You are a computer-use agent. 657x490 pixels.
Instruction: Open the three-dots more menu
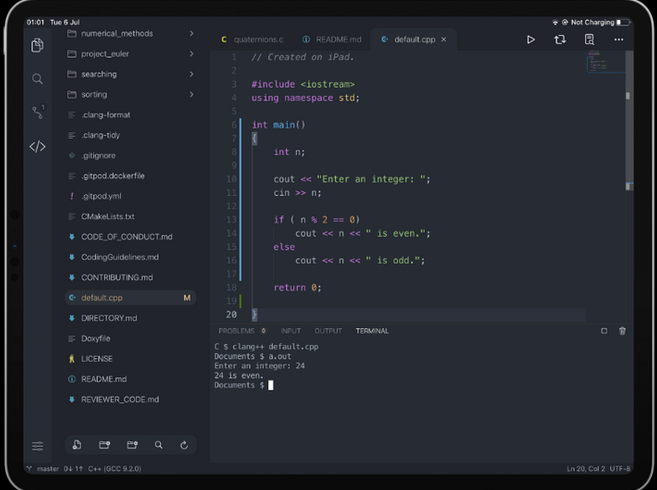(x=618, y=39)
